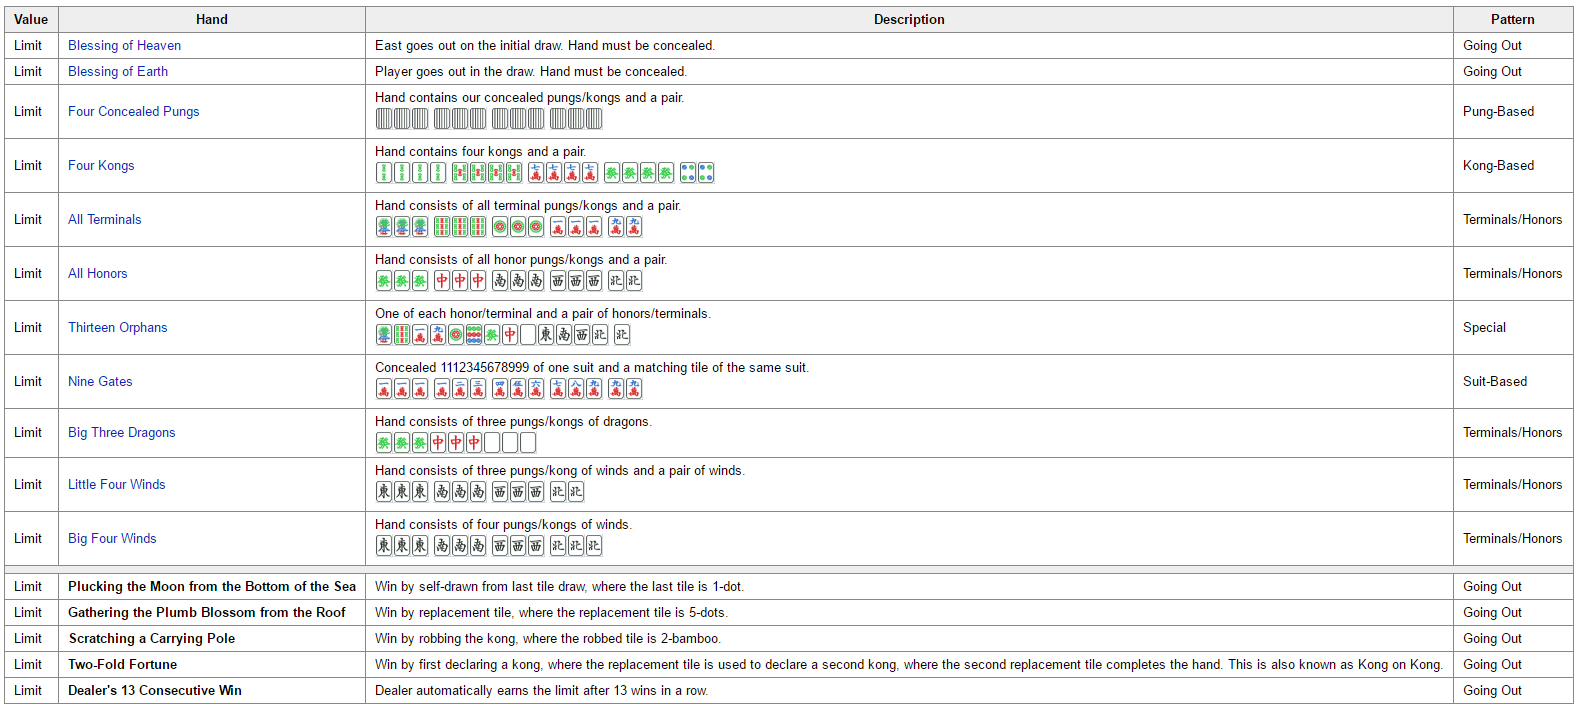Click 'Hand contains four kongs and a pair' text
The height and width of the screenshot is (709, 1581).
(x=480, y=151)
